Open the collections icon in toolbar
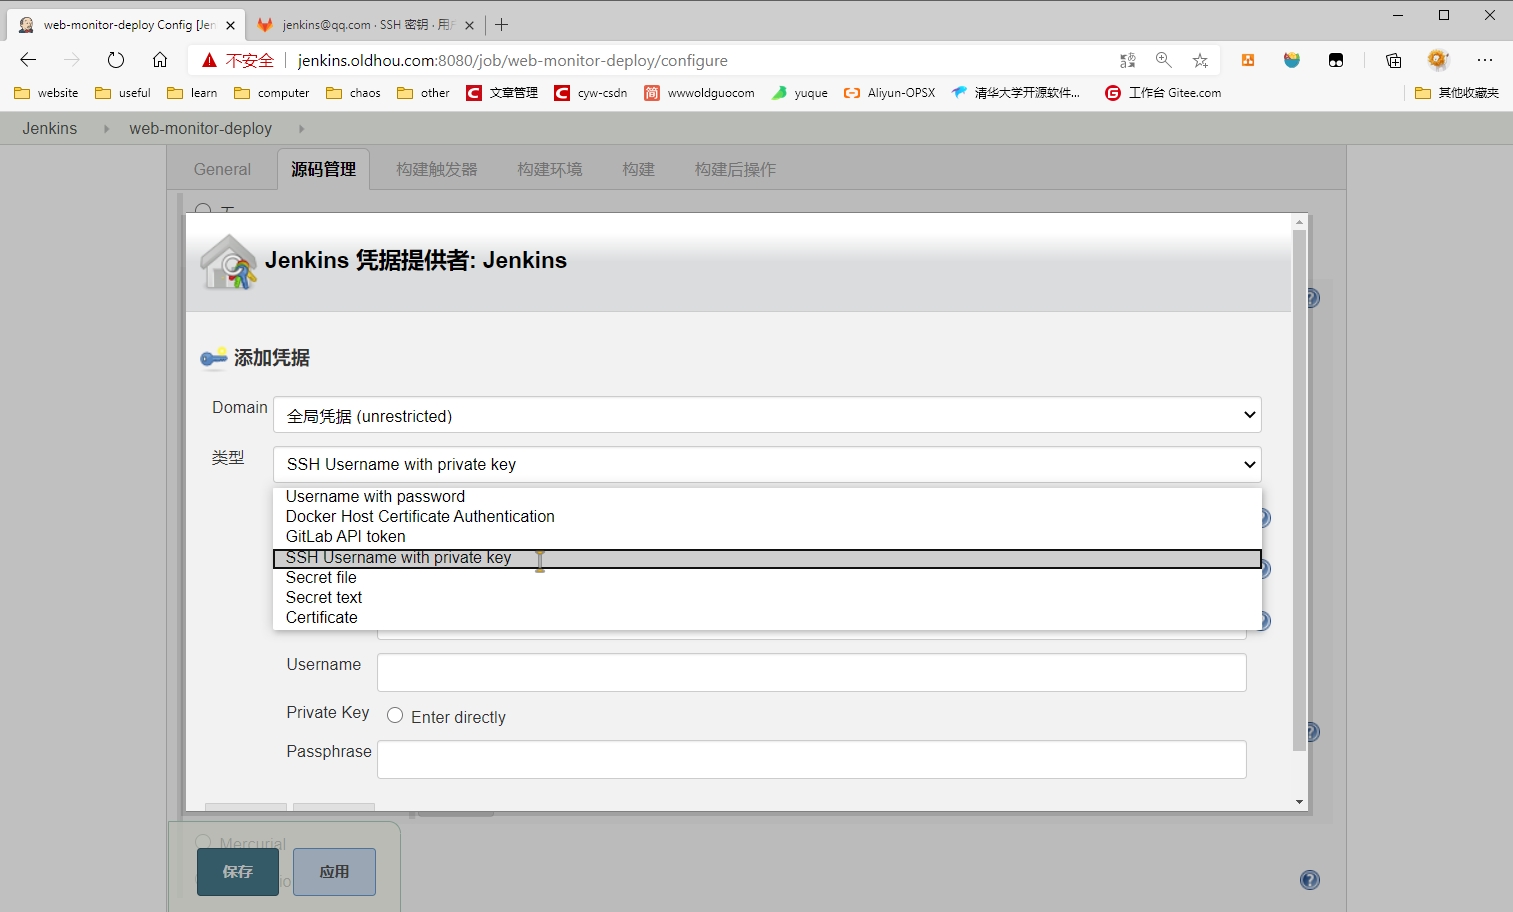Viewport: 1513px width, 912px height. (x=1393, y=60)
